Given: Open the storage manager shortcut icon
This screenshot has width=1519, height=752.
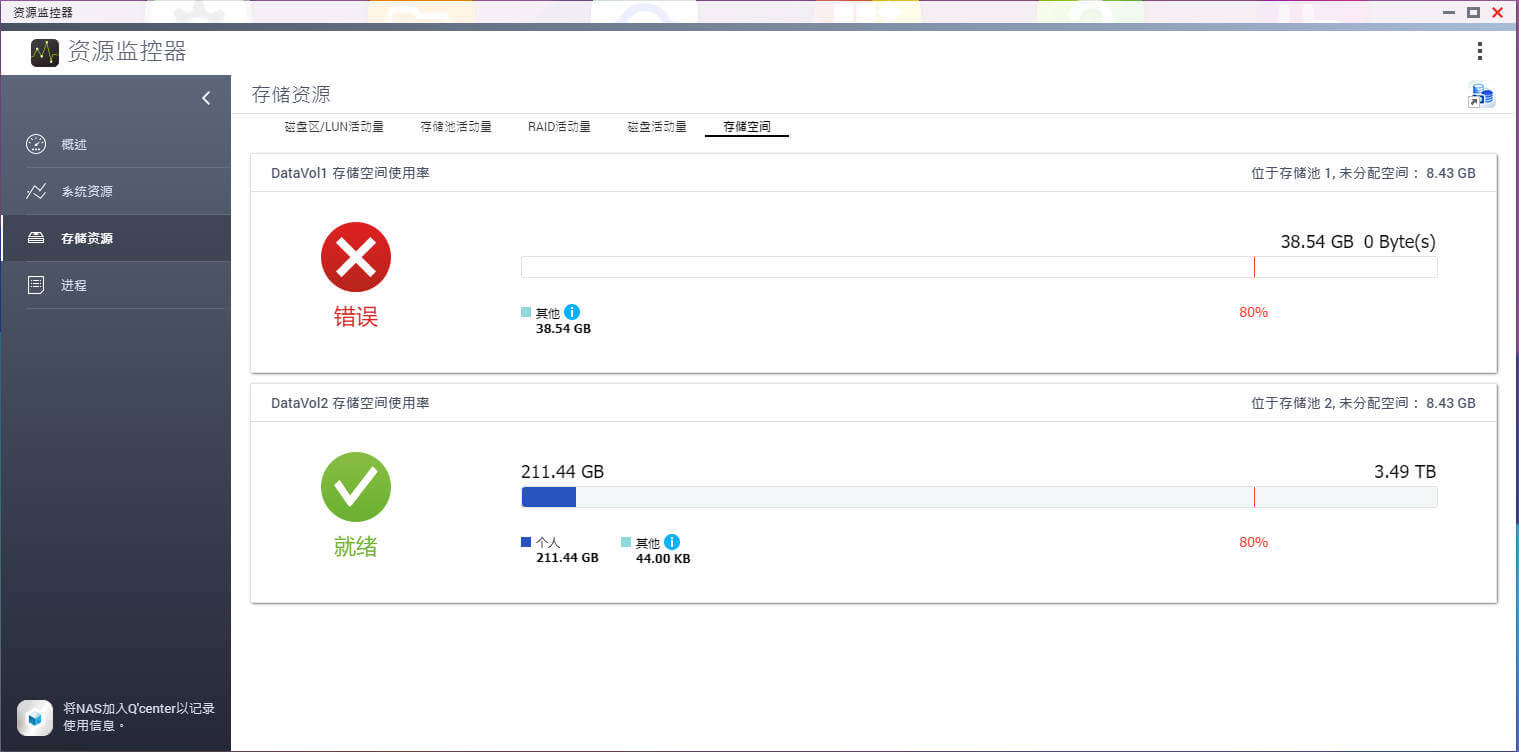Looking at the screenshot, I should click(x=1481, y=95).
